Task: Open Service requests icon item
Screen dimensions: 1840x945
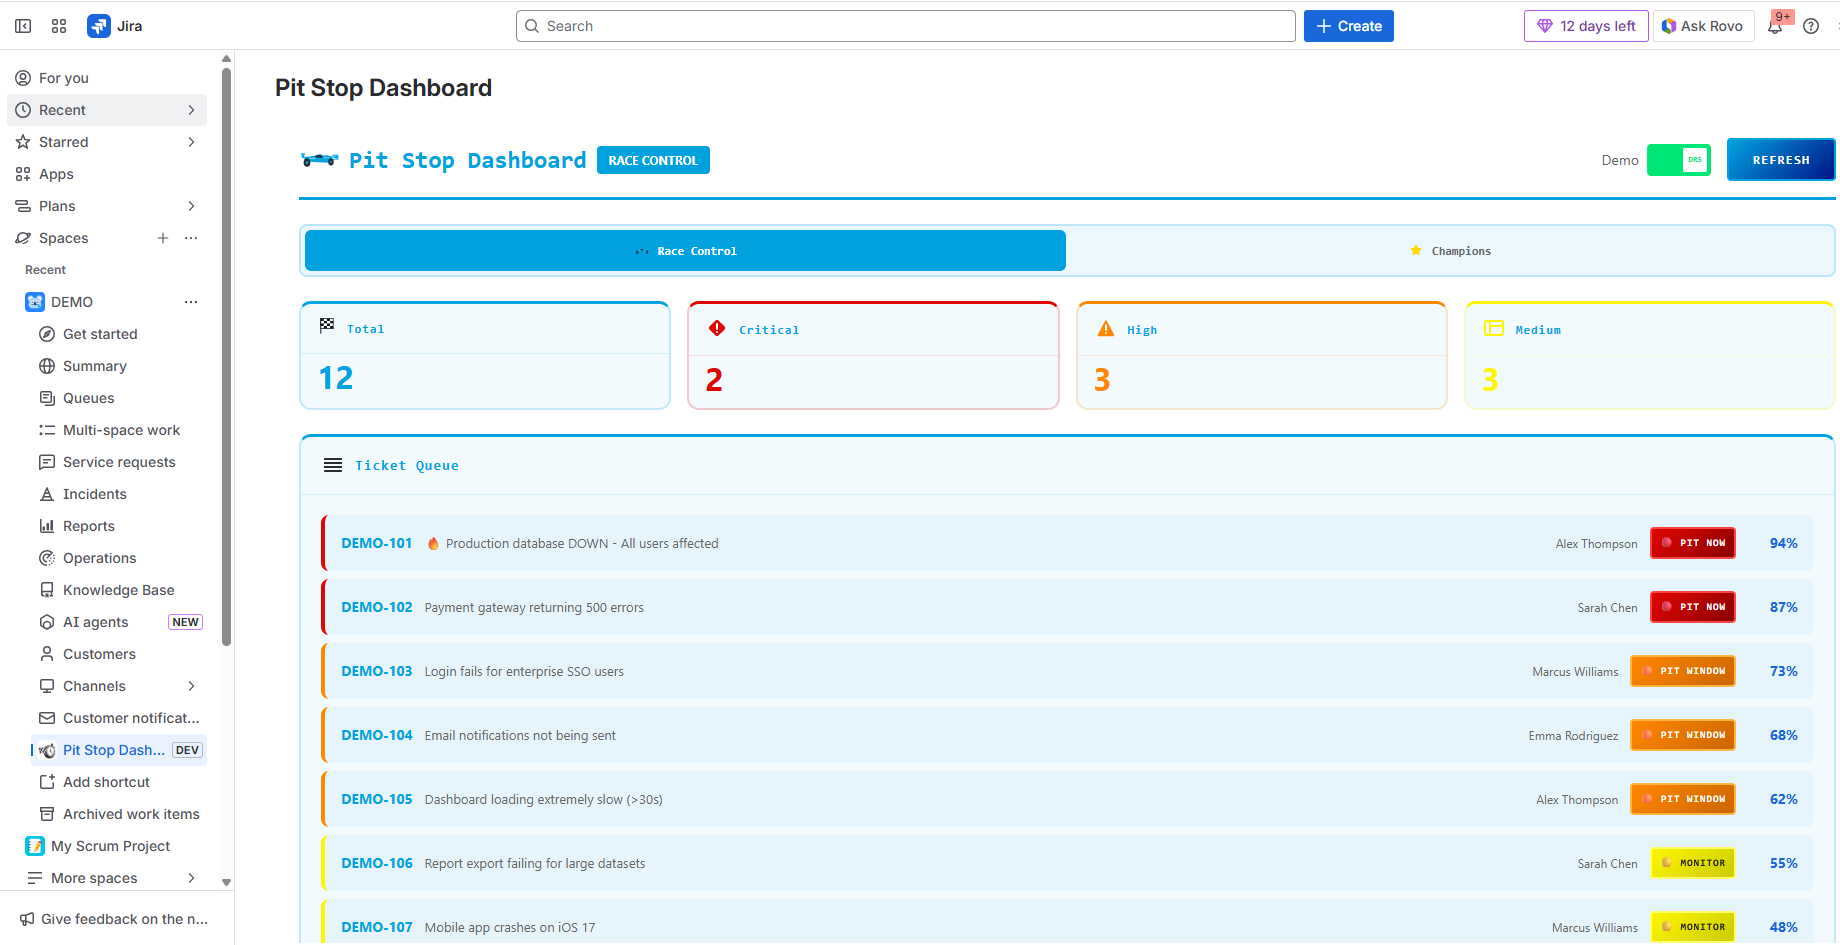Action: click(x=47, y=462)
